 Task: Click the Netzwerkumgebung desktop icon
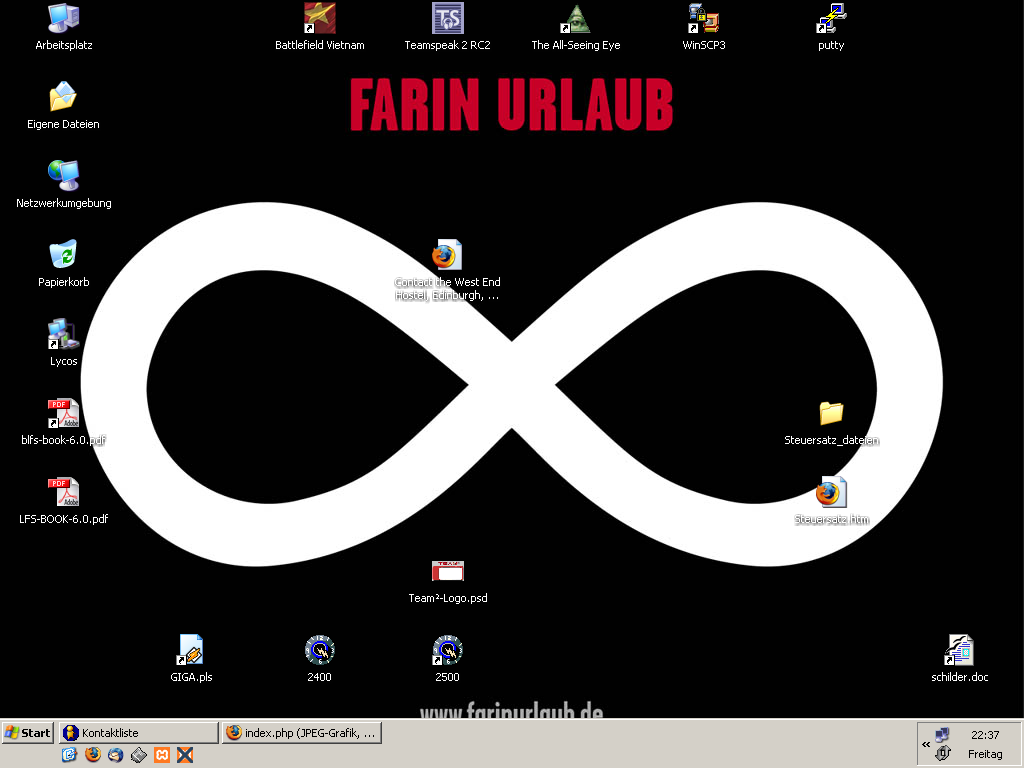63,177
